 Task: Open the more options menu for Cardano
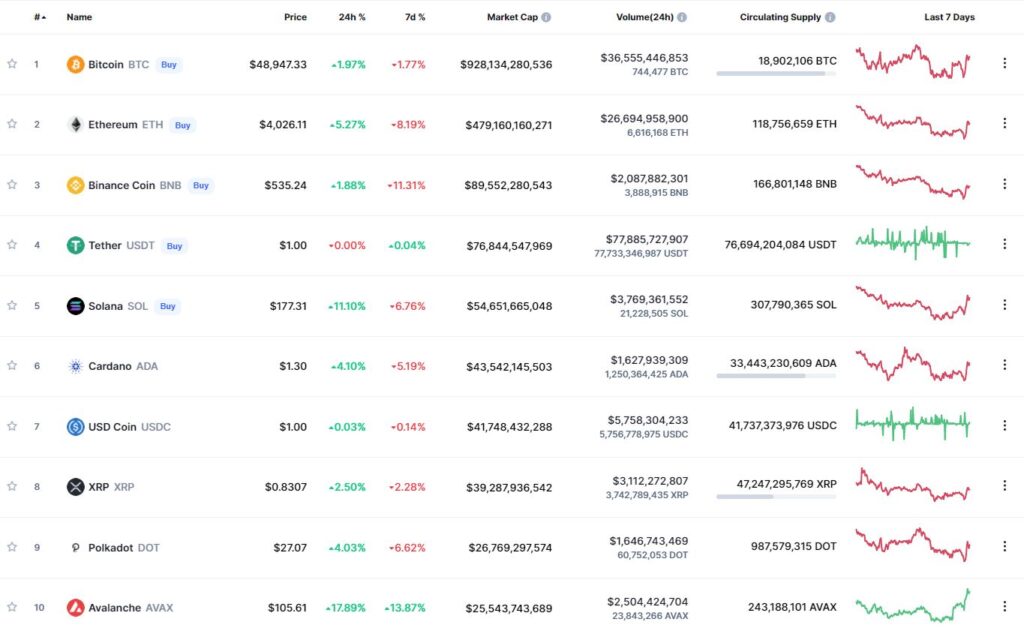click(1004, 364)
